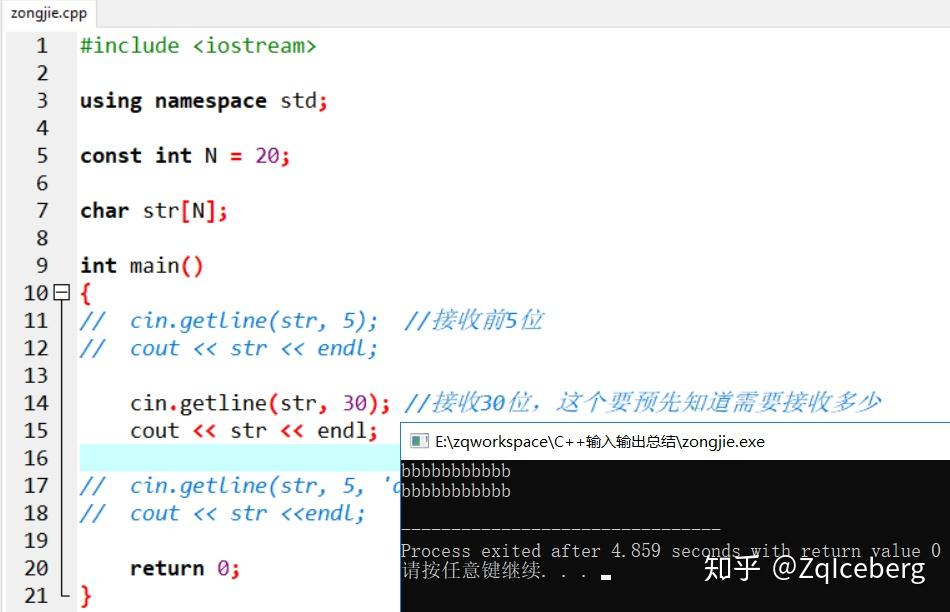Select line number 14 in the gutter
The height and width of the screenshot is (612, 950).
click(x=36, y=403)
